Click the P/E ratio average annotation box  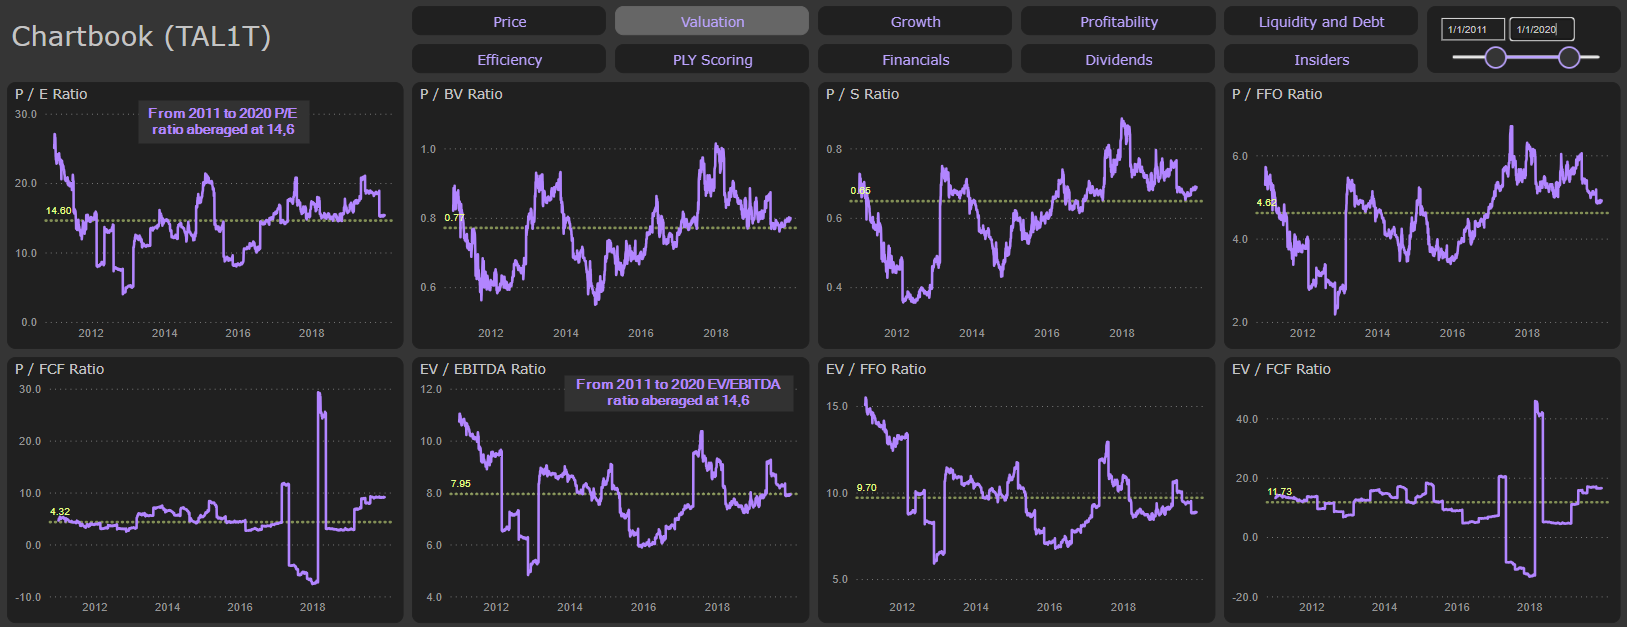coord(223,121)
